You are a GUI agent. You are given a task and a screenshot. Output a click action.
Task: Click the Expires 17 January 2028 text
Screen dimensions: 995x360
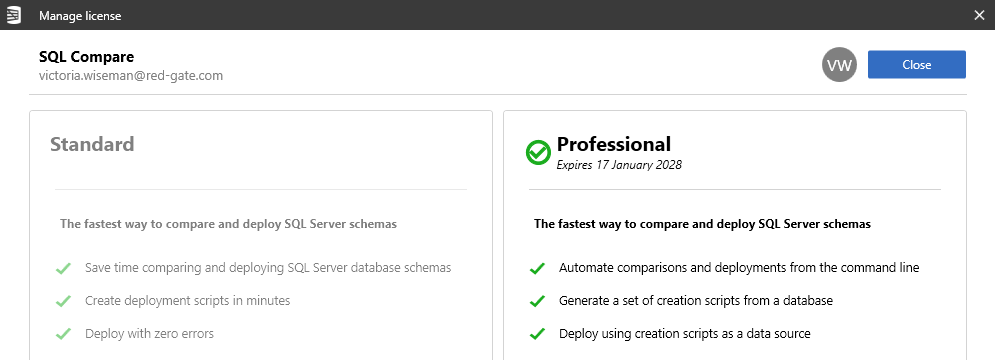(619, 165)
